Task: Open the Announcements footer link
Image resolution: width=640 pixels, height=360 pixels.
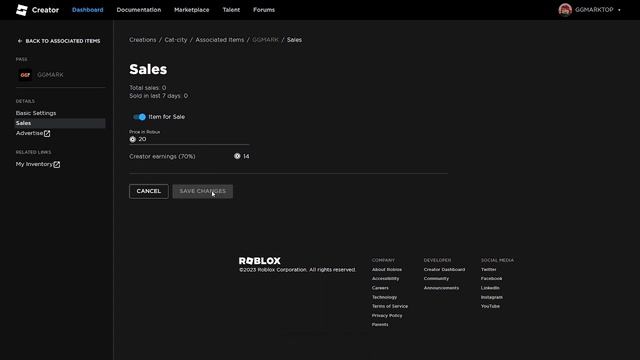Action: pos(441,288)
